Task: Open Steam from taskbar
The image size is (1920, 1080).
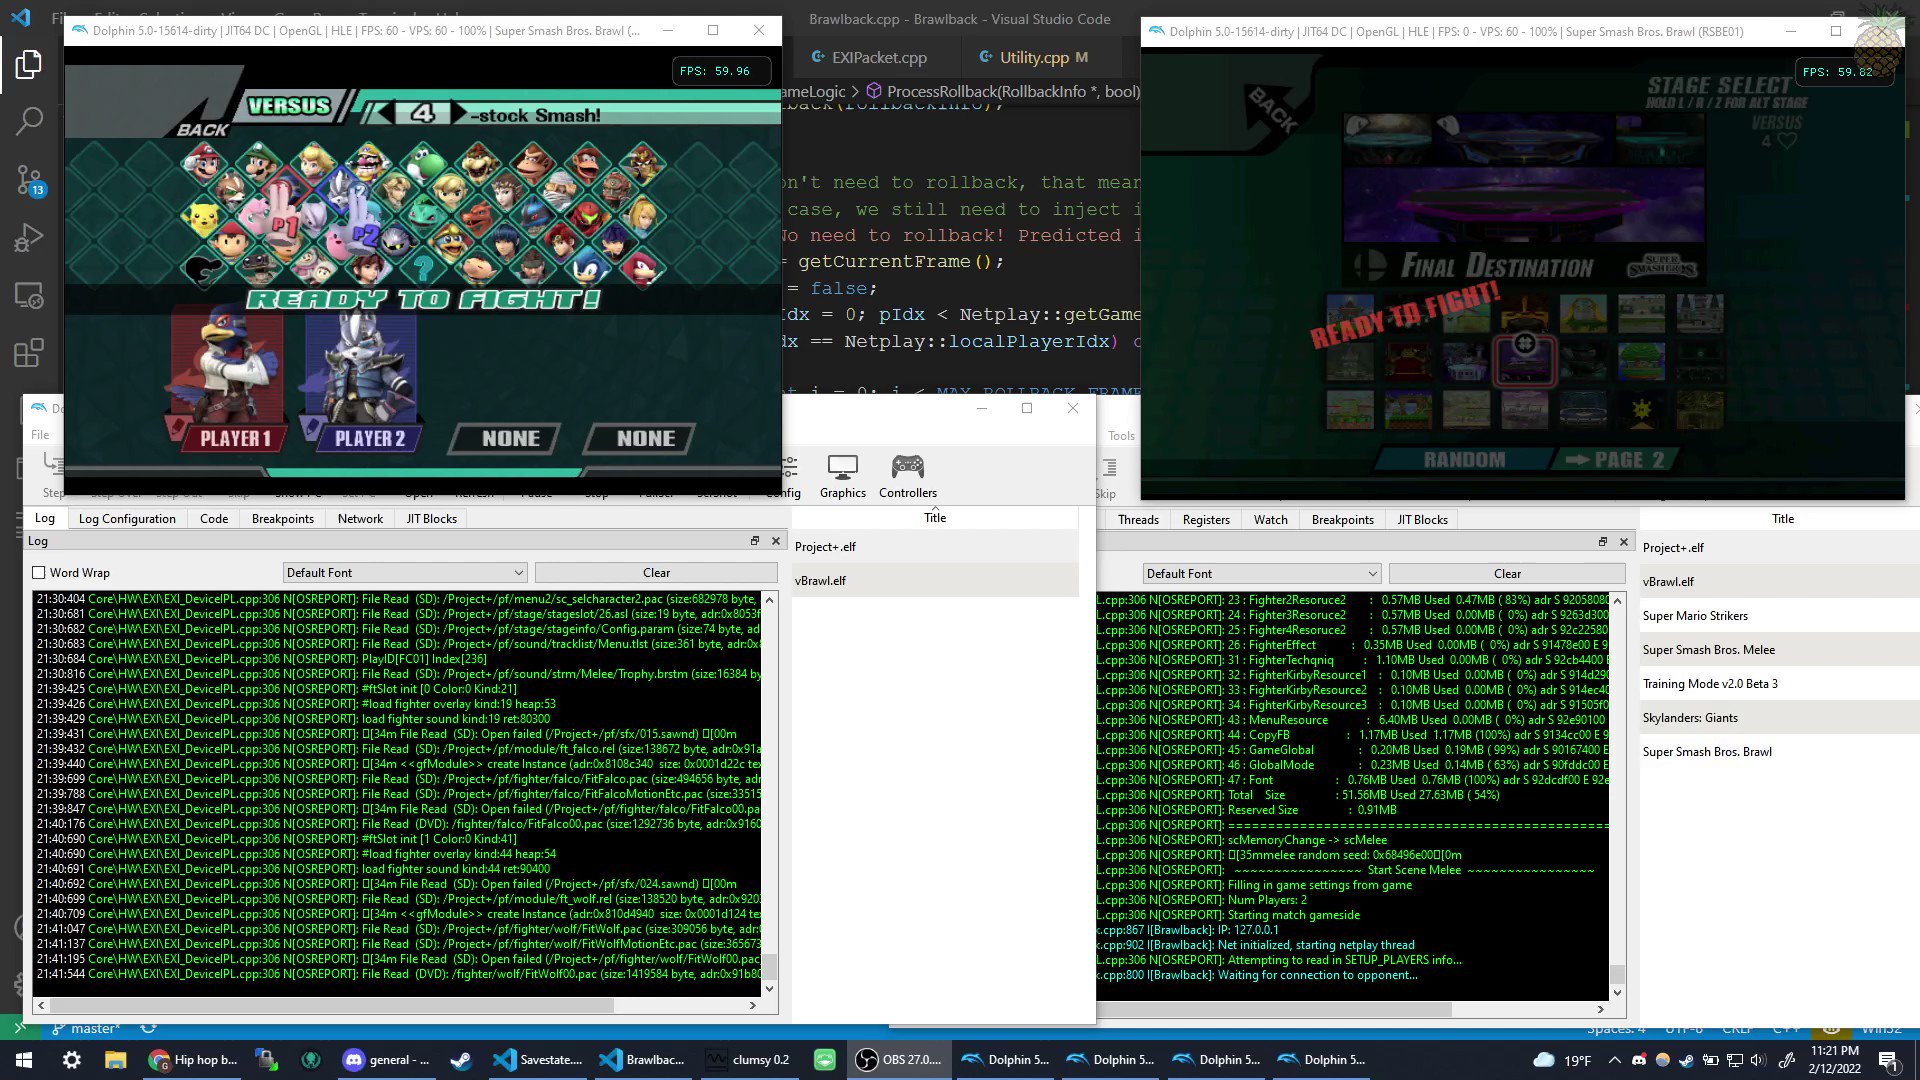Action: [461, 1060]
